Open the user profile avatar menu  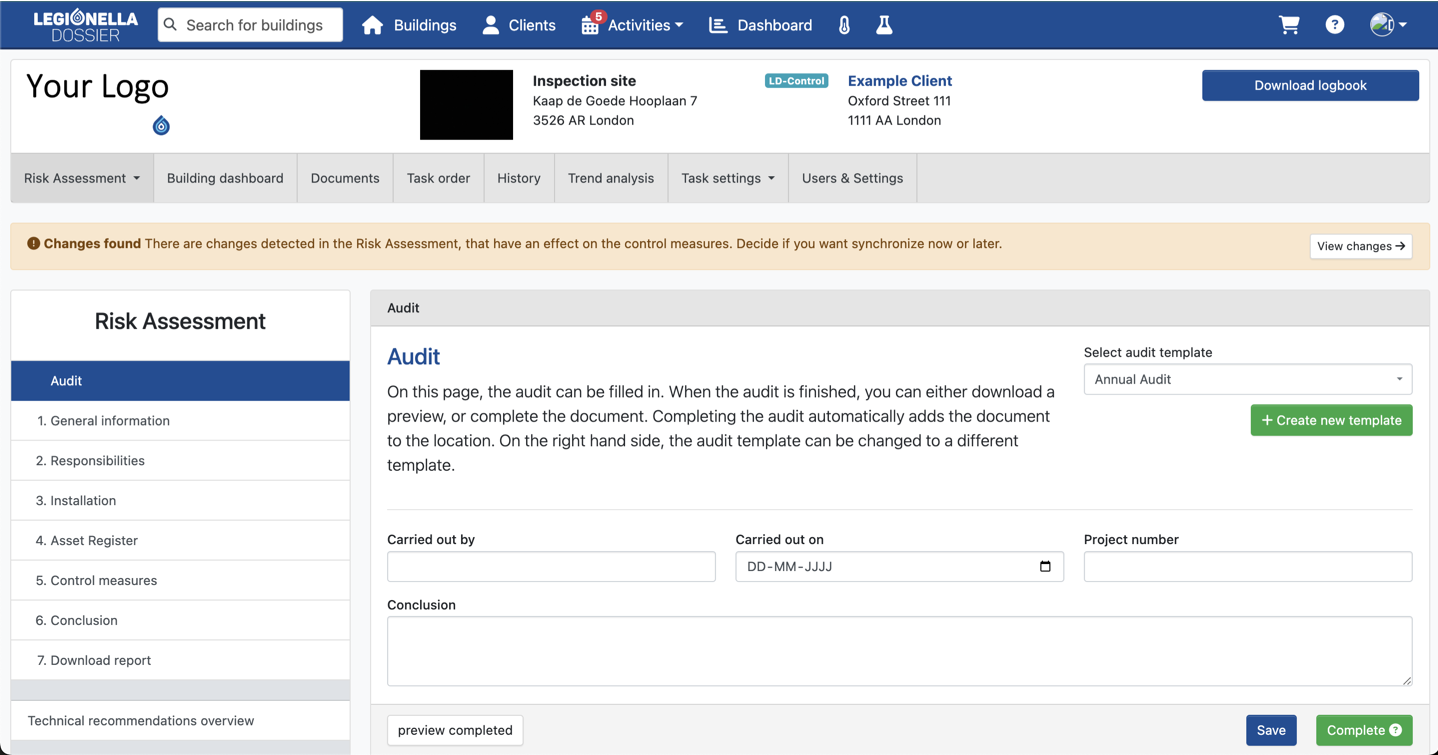pyautogui.click(x=1388, y=25)
